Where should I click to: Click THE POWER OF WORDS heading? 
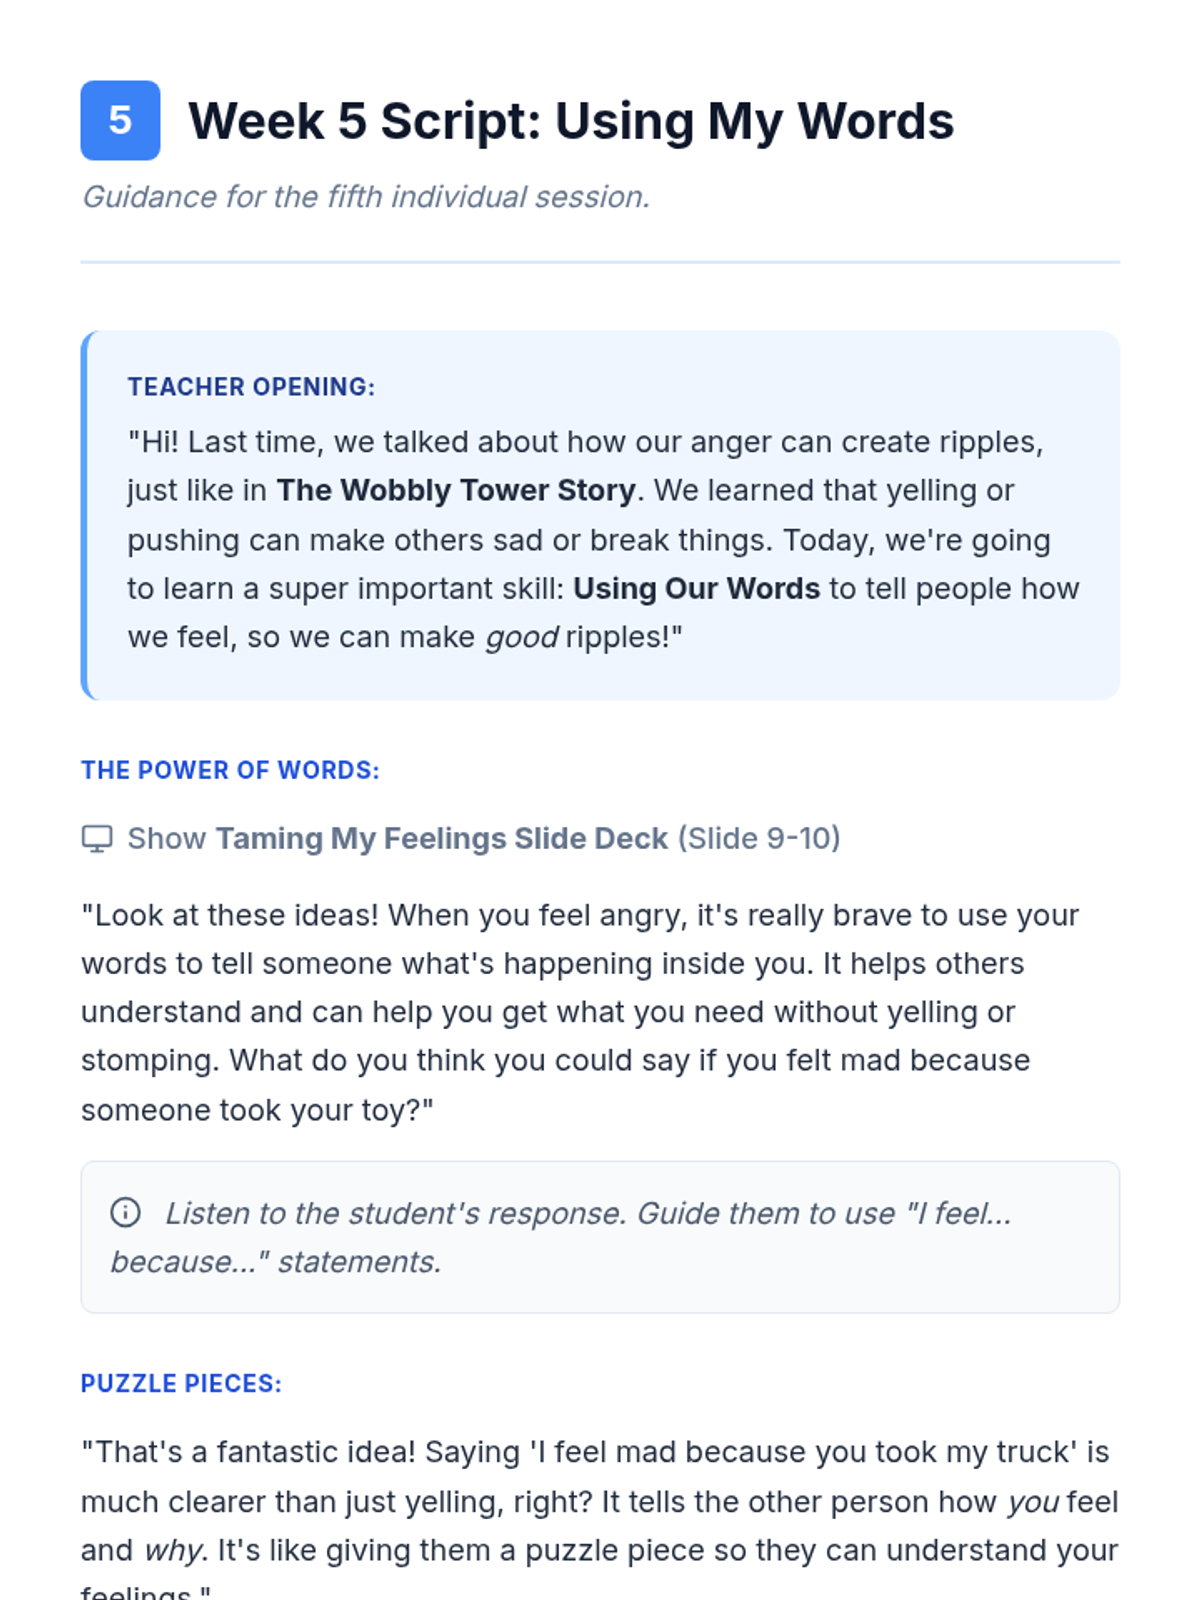[230, 770]
